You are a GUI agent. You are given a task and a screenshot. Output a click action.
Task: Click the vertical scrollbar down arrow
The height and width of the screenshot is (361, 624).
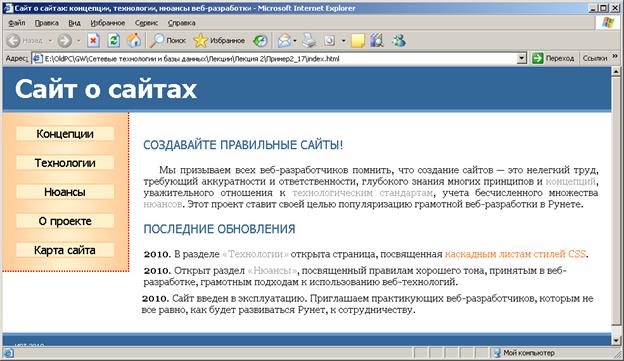pos(616,341)
